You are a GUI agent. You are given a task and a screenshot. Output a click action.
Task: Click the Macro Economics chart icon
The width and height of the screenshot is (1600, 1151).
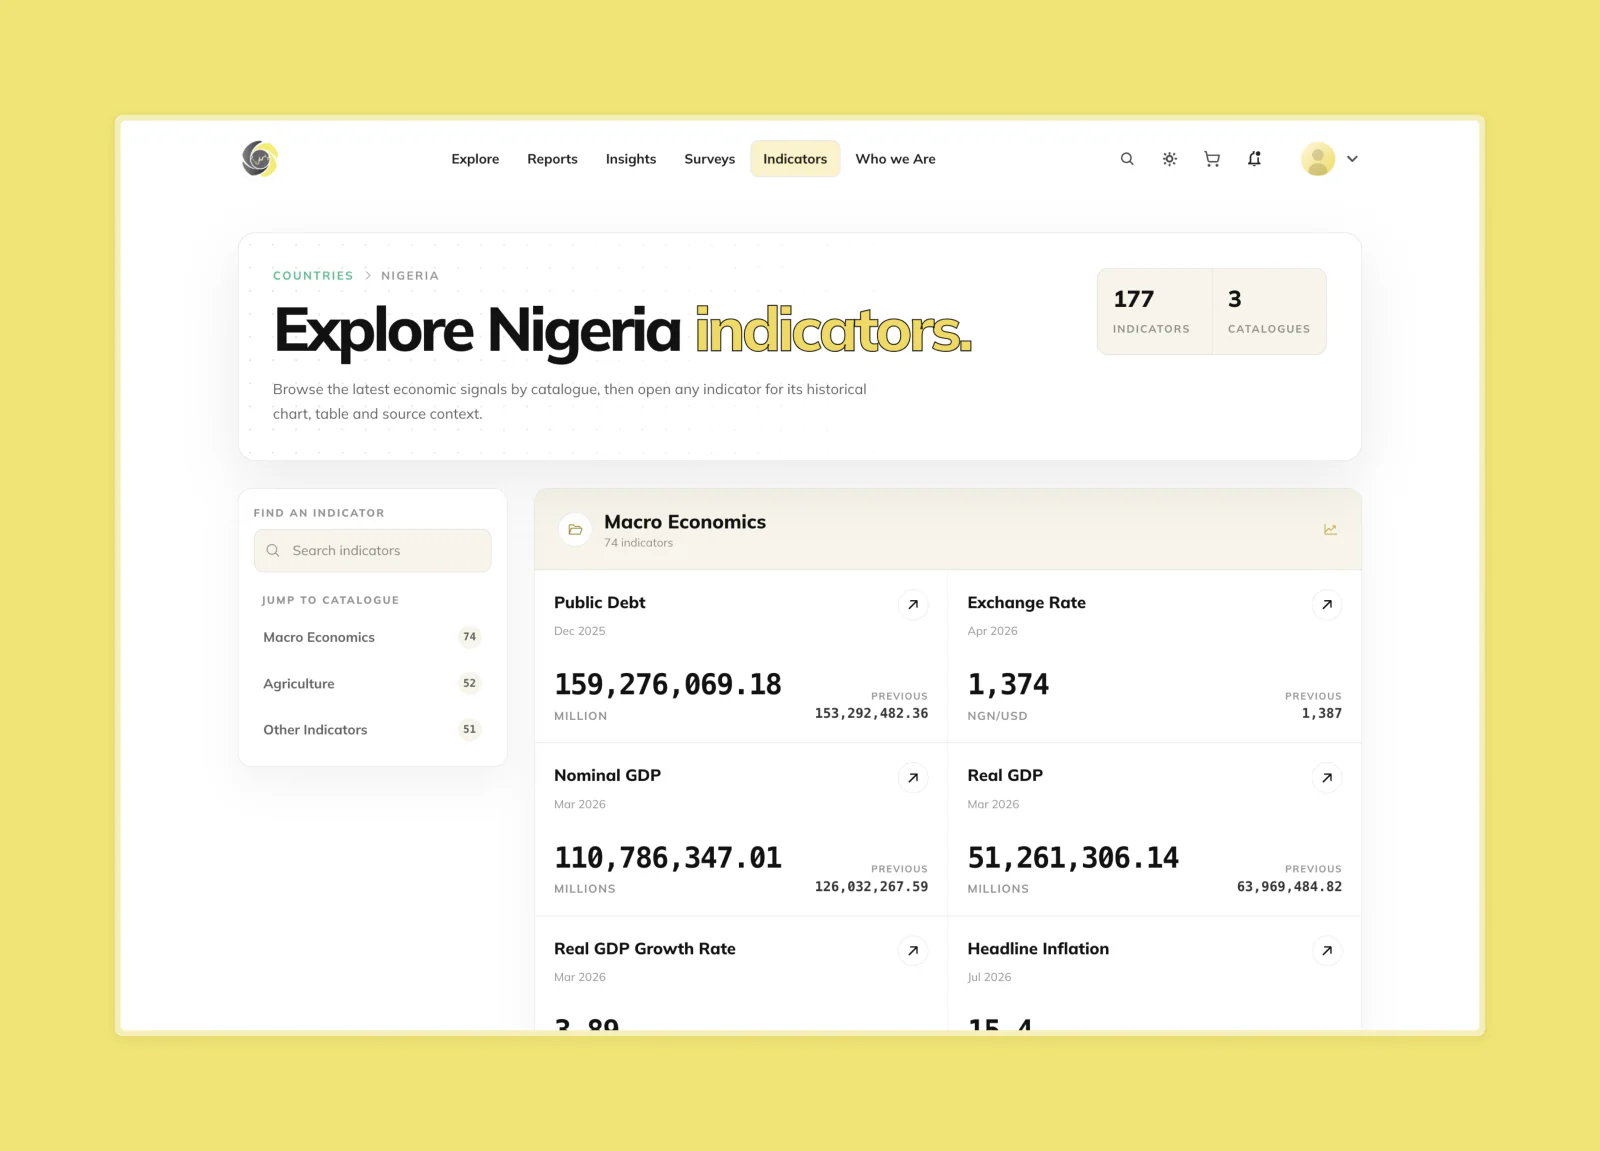(1330, 530)
